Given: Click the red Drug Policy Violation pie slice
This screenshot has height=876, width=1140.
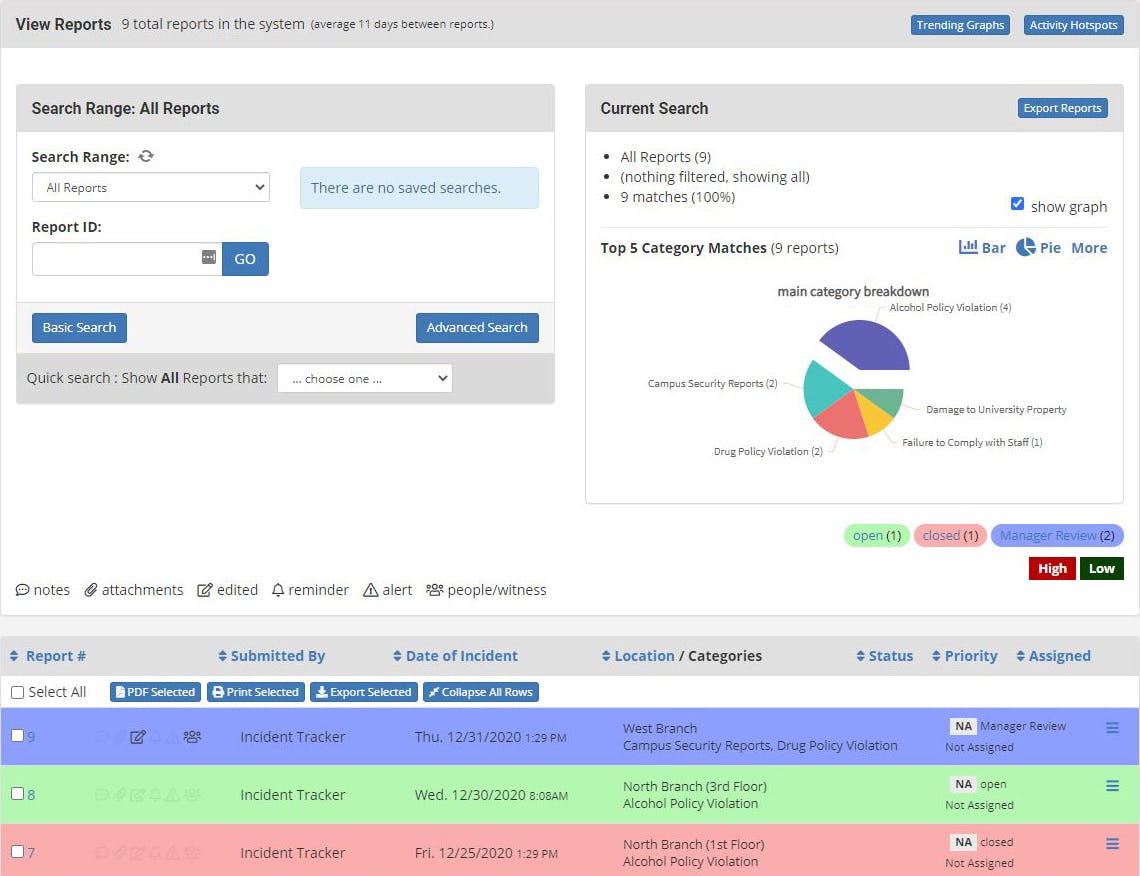Looking at the screenshot, I should pyautogui.click(x=843, y=419).
